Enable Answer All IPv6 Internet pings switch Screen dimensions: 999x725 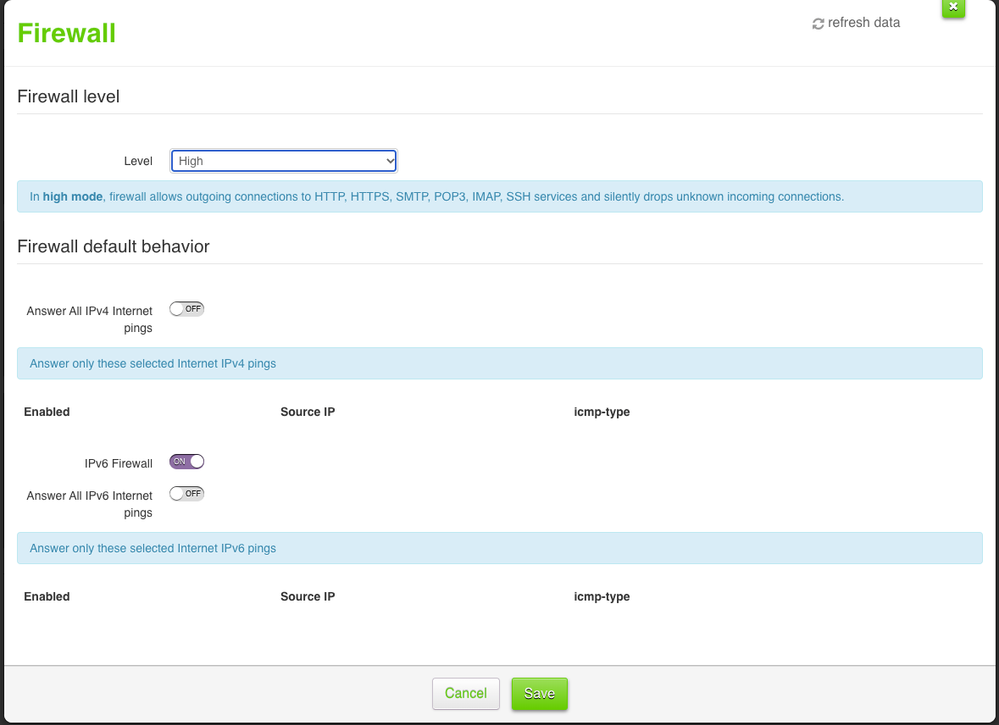[187, 493]
